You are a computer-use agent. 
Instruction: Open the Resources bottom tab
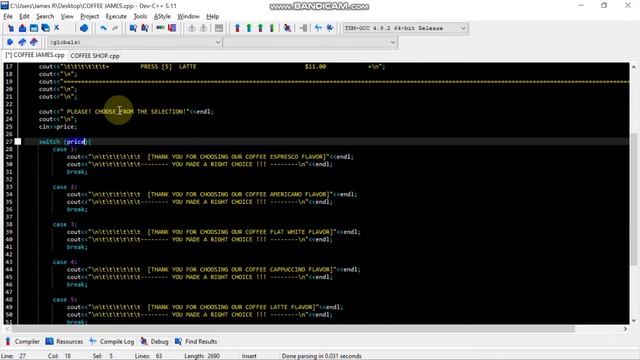coord(64,341)
